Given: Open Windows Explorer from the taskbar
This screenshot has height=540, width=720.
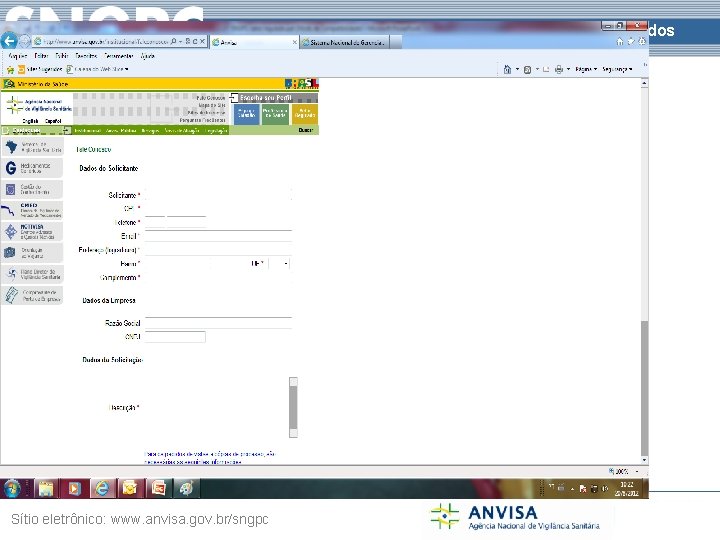Looking at the screenshot, I should click(x=45, y=488).
